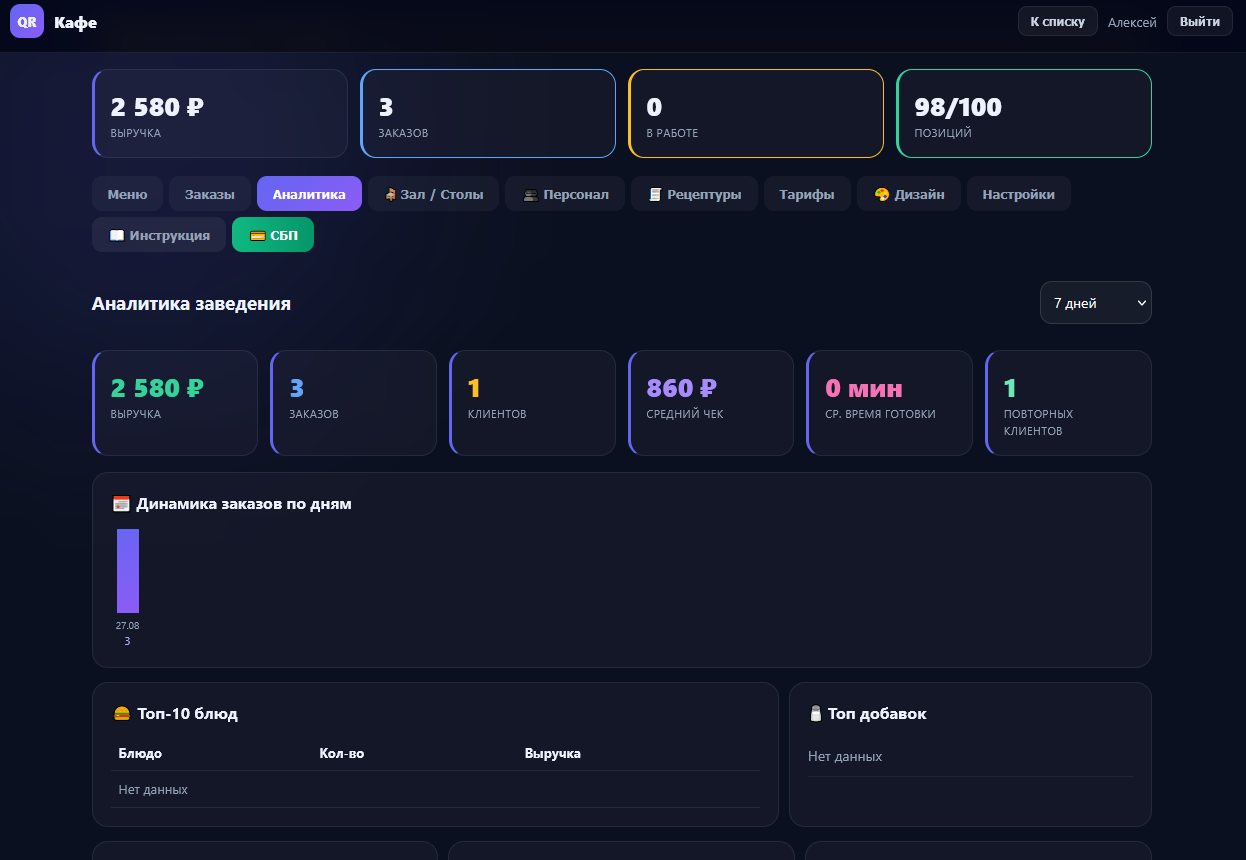
Task: Click the salt shaker icon beside Топ добавок
Action: (815, 714)
